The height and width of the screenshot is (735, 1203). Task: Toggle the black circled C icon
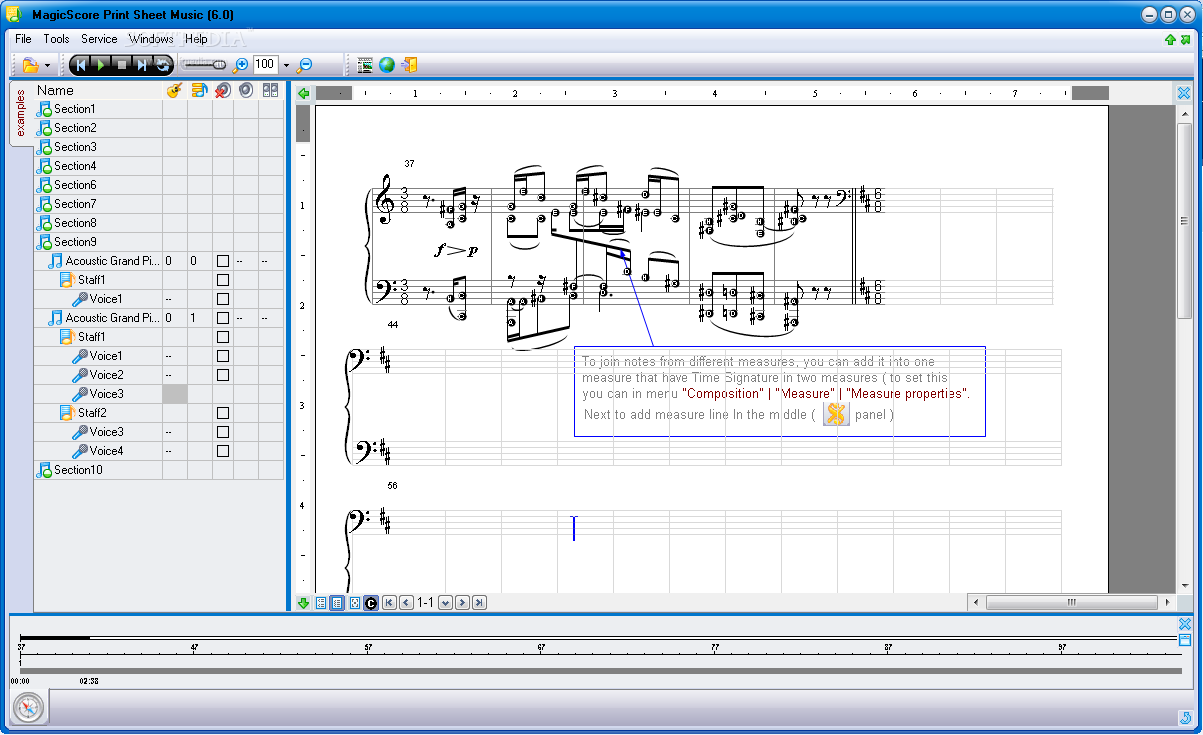click(x=371, y=603)
